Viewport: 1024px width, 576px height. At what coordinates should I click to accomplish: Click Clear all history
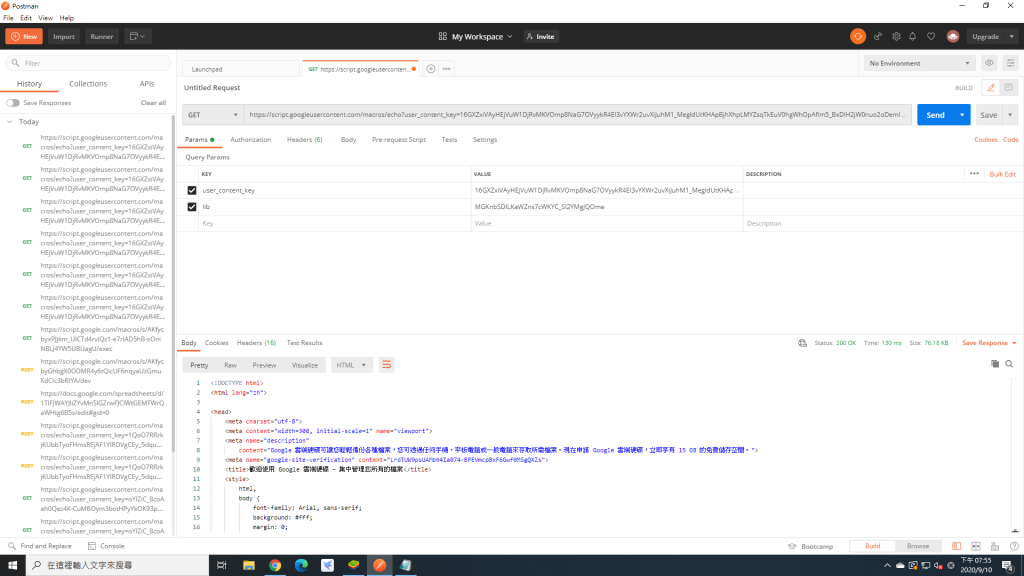click(153, 103)
